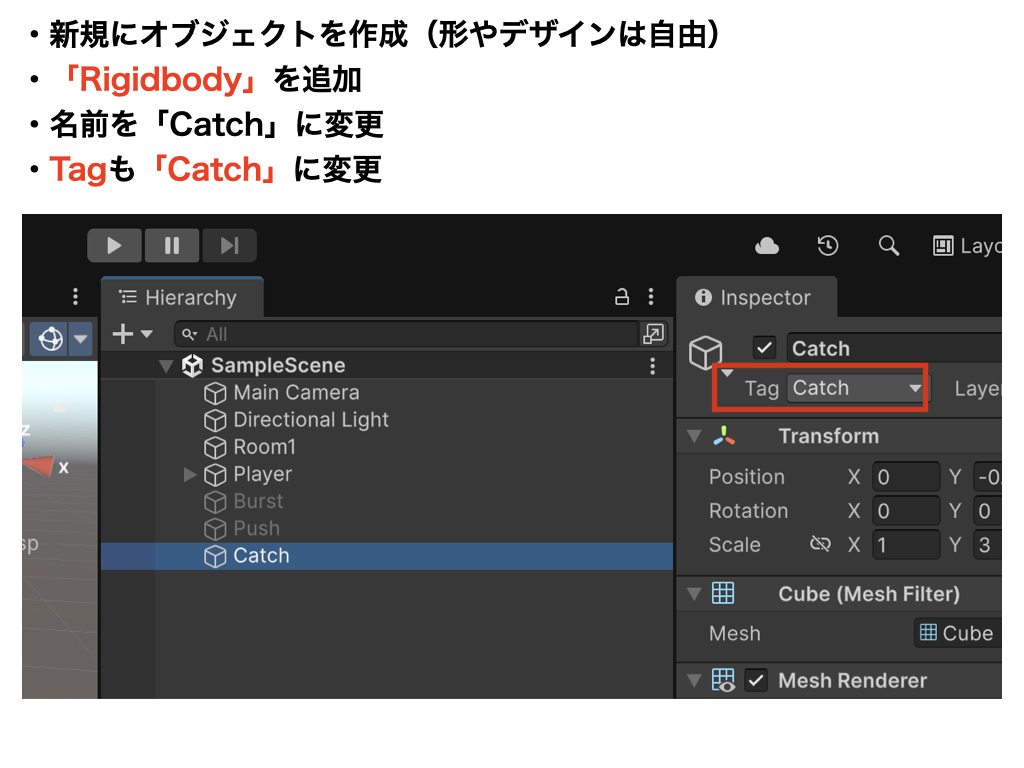Open the Hierarchy panel options menu
The image size is (1024, 768).
651,297
